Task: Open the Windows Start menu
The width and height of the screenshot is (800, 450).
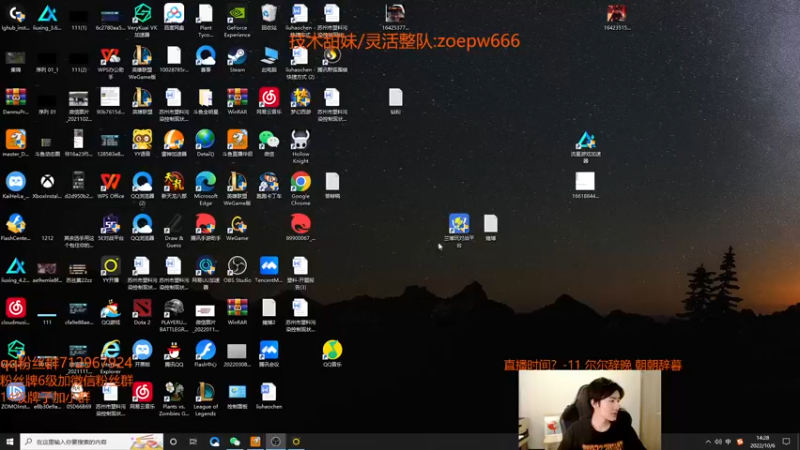Action: click(x=10, y=441)
